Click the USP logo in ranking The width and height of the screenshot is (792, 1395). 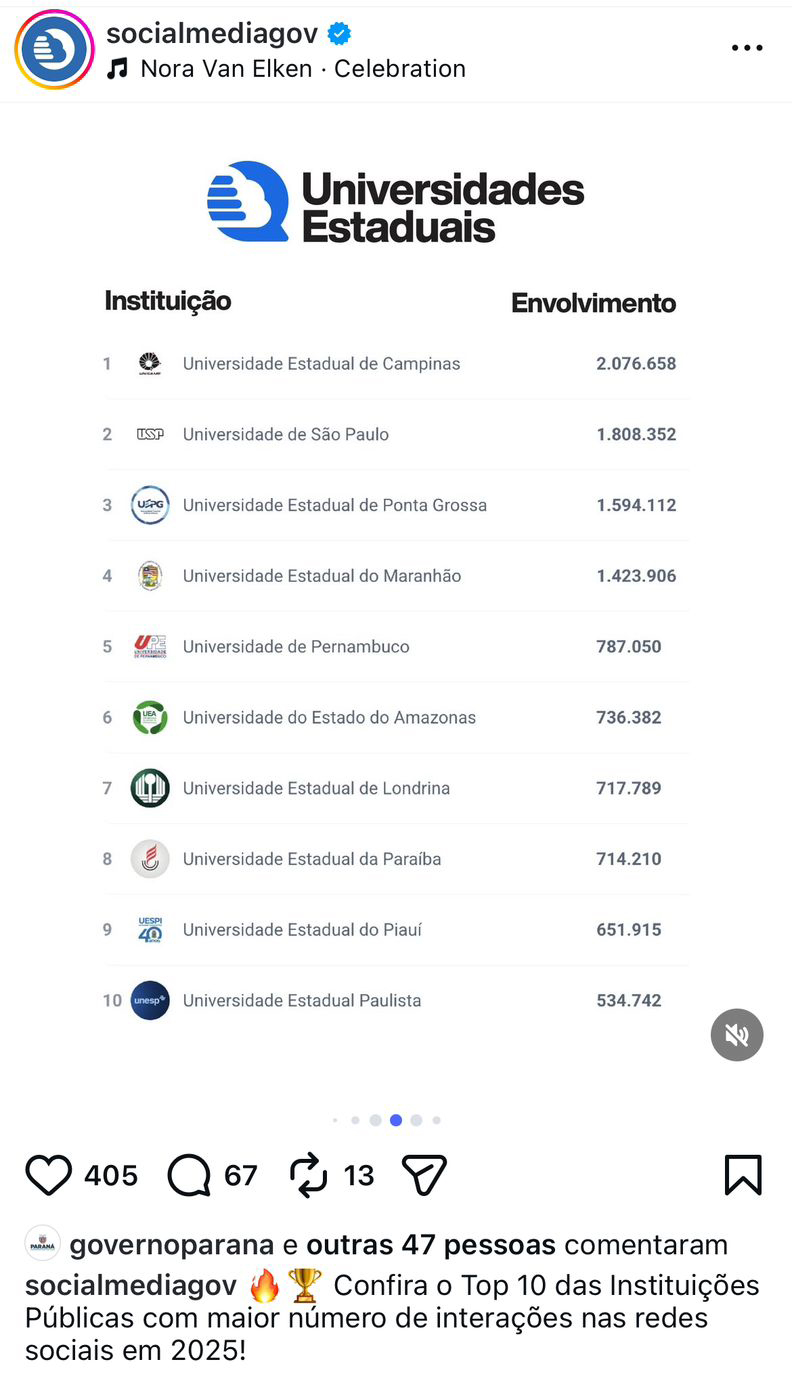150,435
